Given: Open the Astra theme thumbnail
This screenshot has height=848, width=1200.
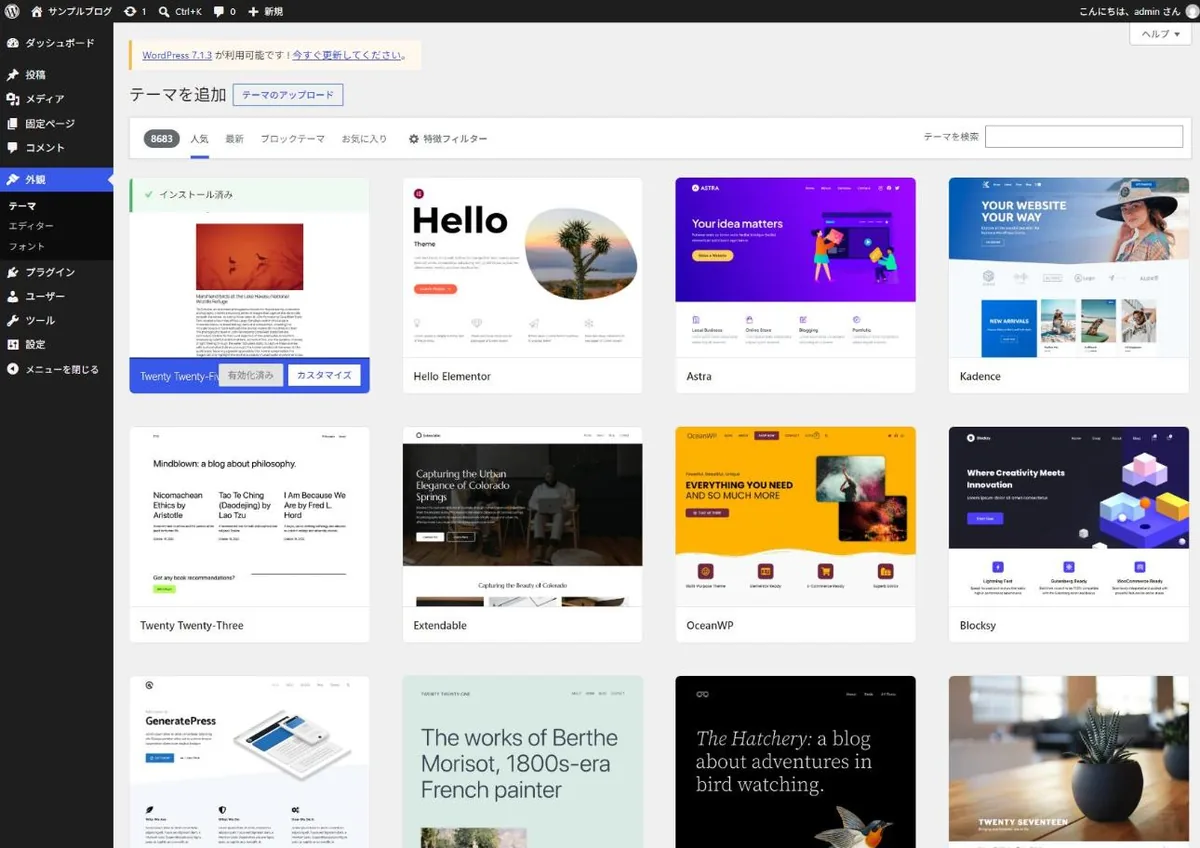Looking at the screenshot, I should 795,267.
